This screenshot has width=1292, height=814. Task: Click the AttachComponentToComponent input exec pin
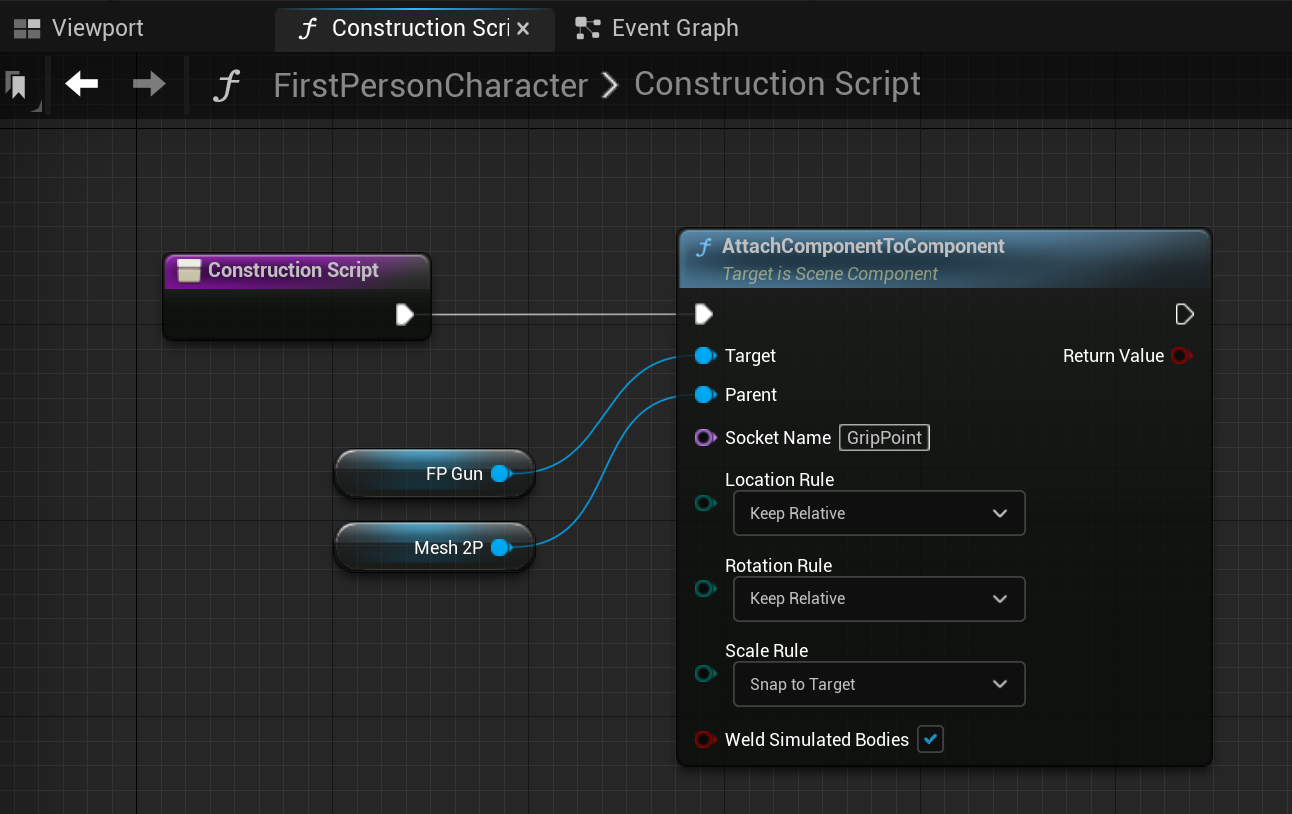click(704, 315)
